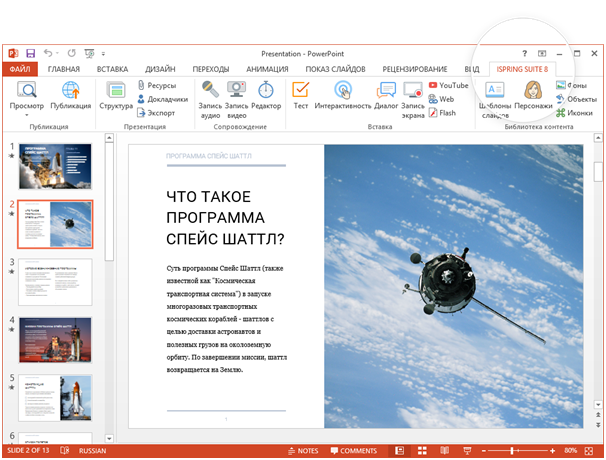Image resolution: width=606 pixels, height=460 pixels.
Task: Expand the Просмотр dropdown arrow
Action: click(27, 115)
